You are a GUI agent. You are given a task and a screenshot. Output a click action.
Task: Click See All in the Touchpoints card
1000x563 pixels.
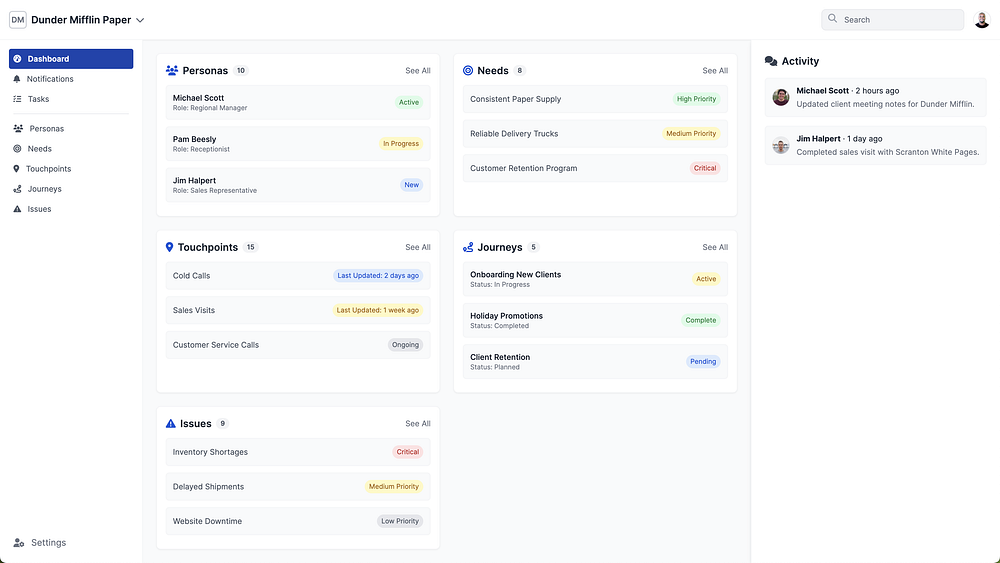pos(418,247)
